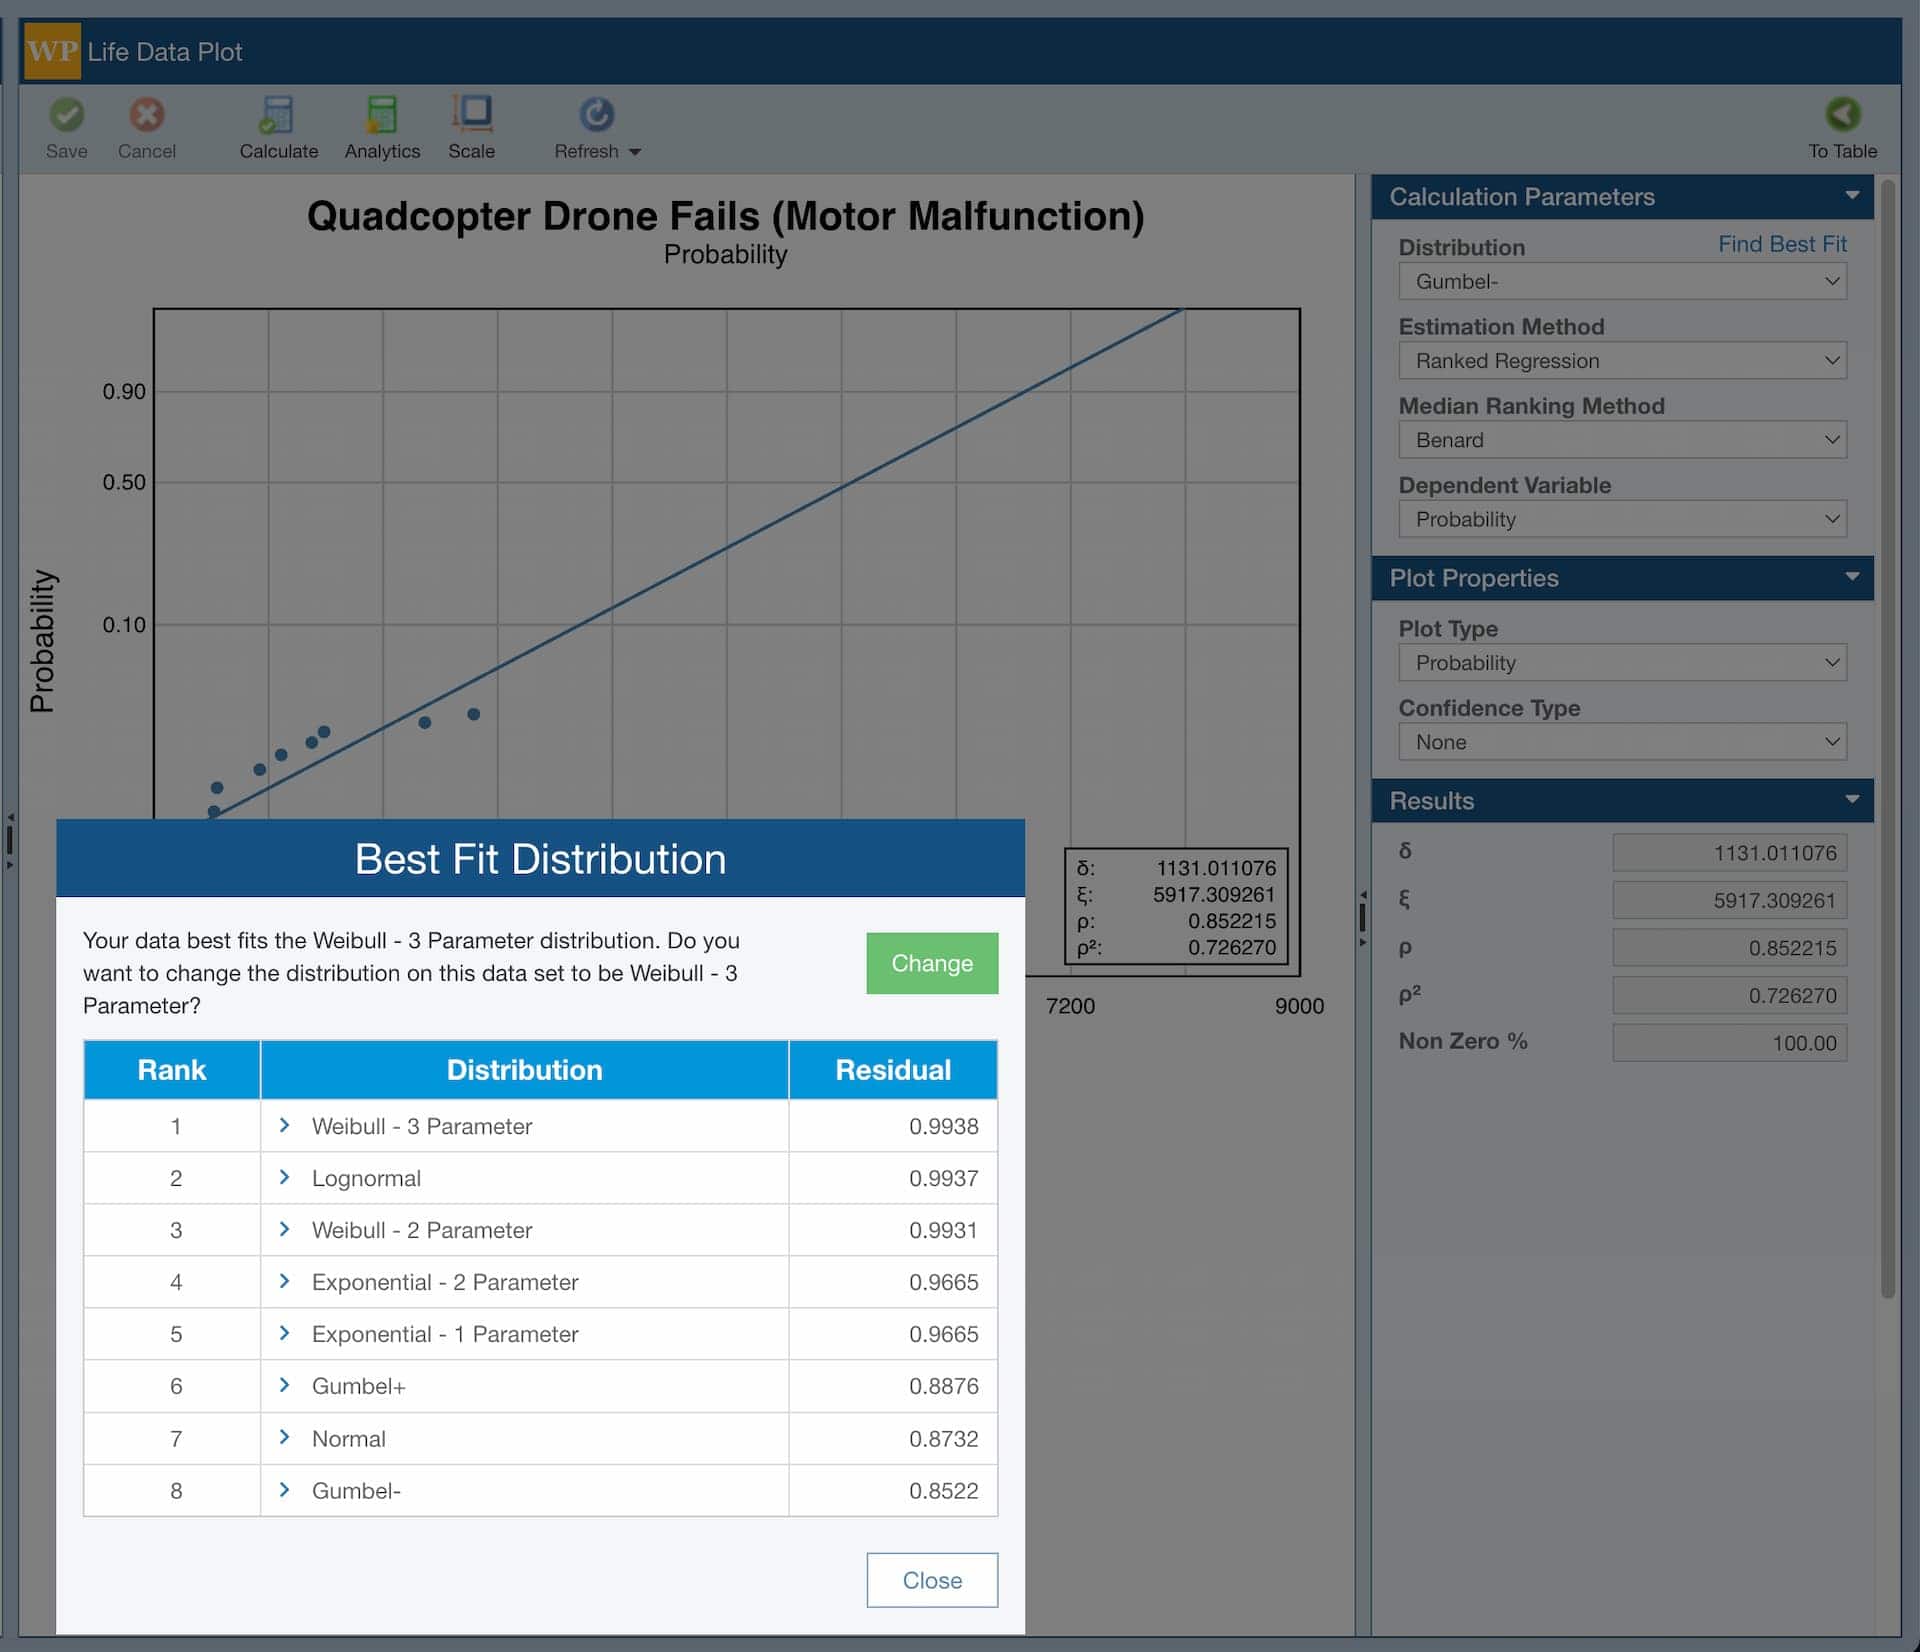Screen dimensions: 1920x1652
Task: Open the Confidence Type dropdown
Action: click(x=1621, y=741)
